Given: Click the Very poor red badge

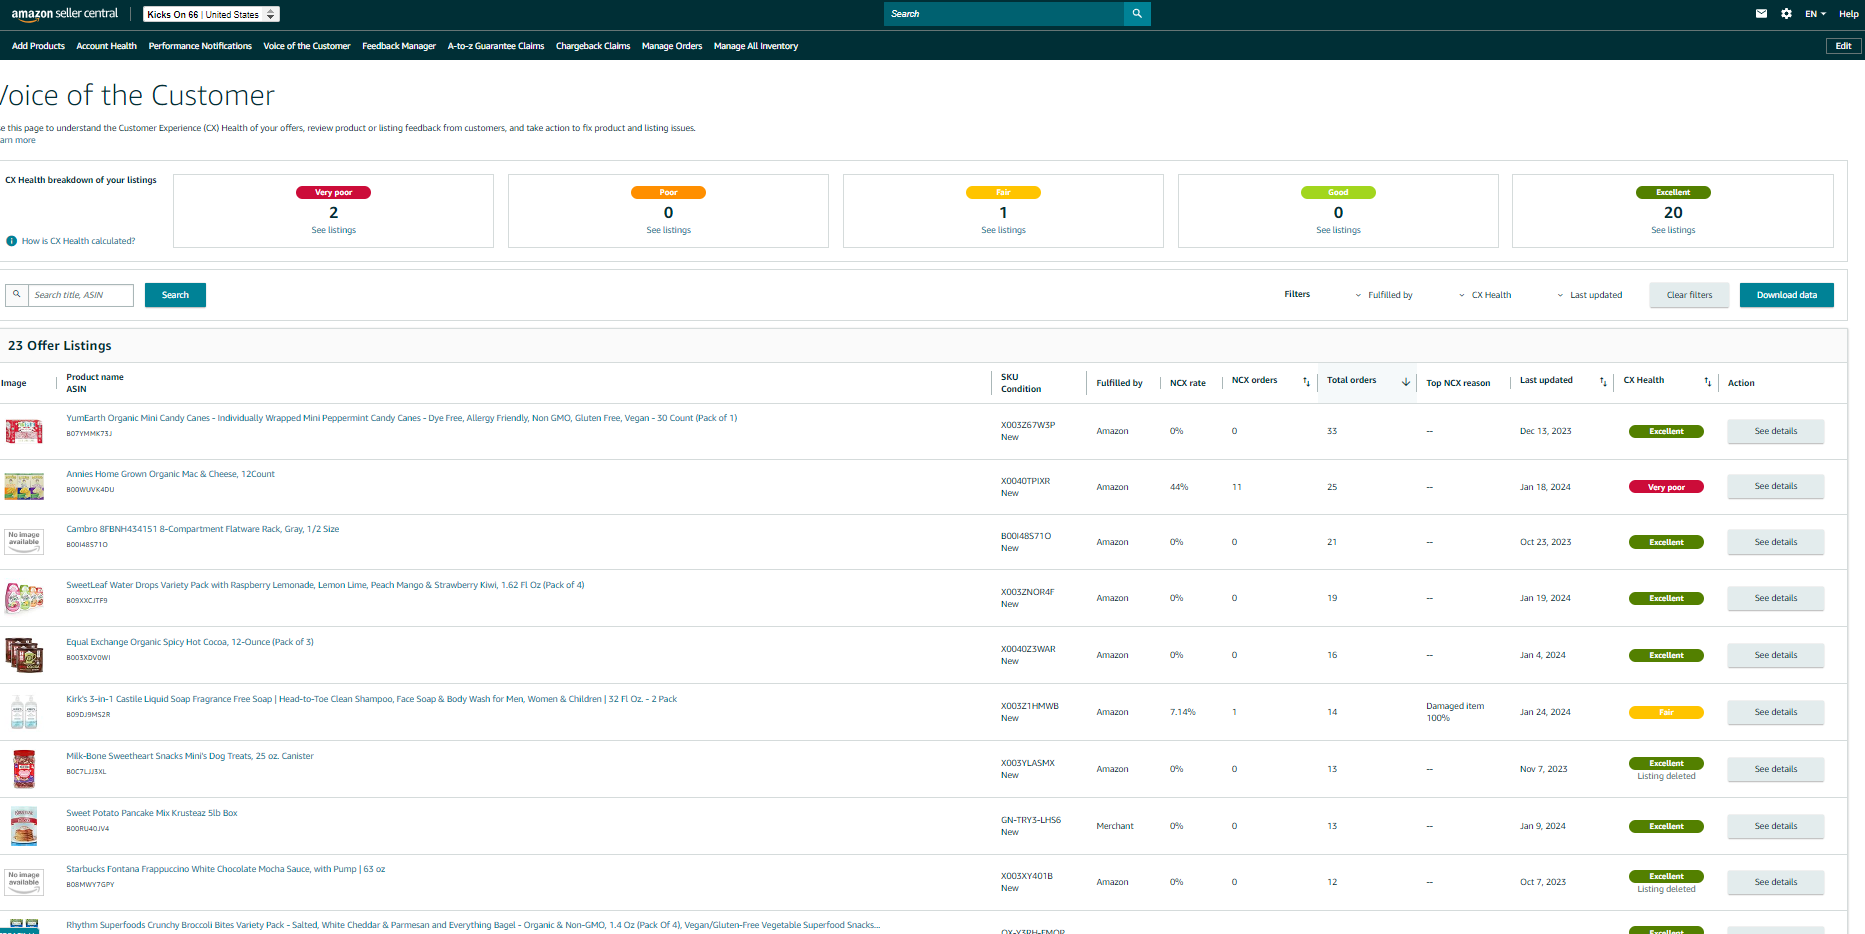Looking at the screenshot, I should tap(334, 192).
